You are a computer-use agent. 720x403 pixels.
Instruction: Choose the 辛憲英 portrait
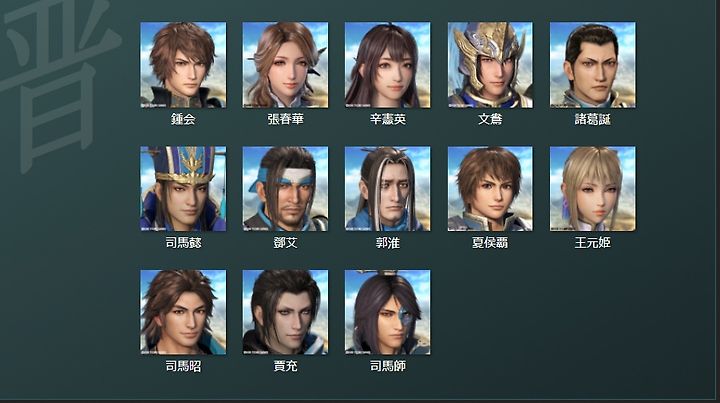[388, 65]
